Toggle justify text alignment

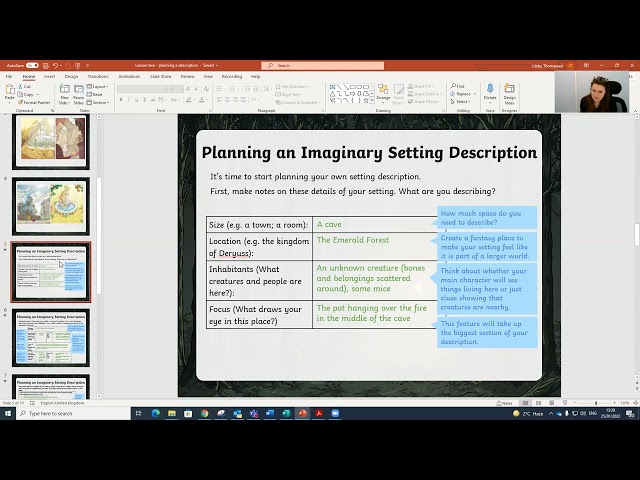coord(244,100)
